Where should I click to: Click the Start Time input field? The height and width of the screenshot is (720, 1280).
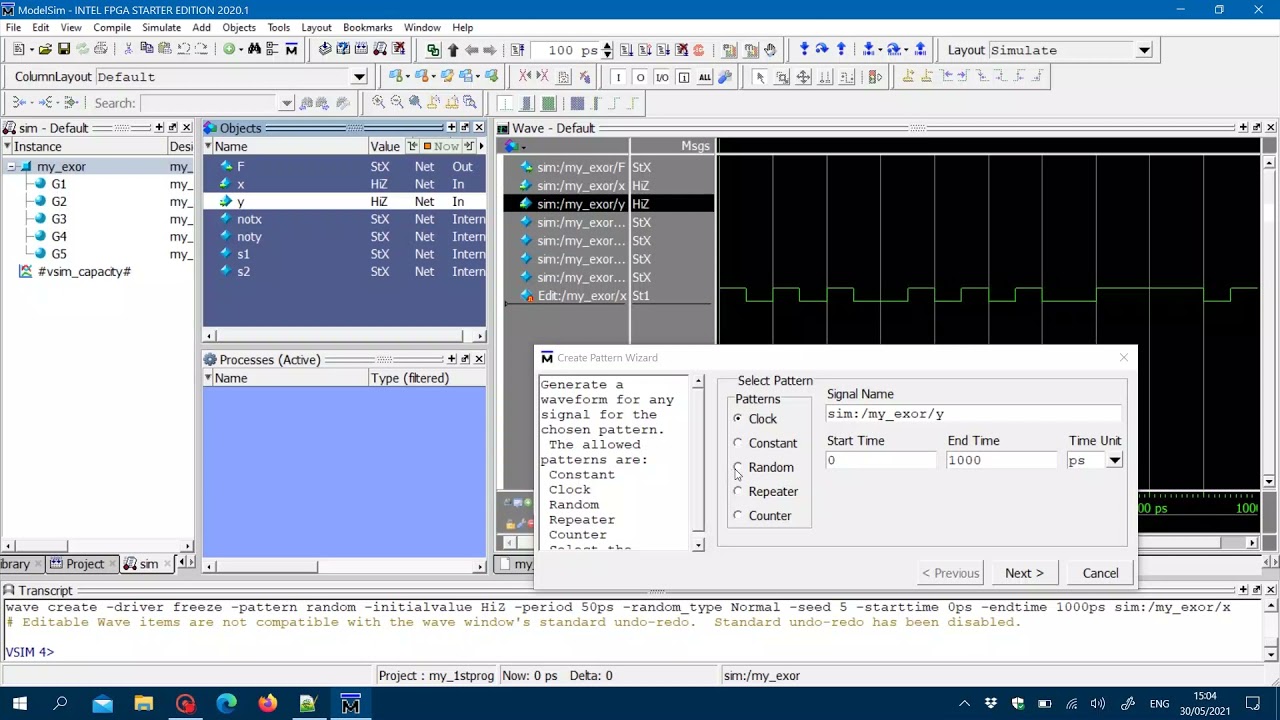point(881,460)
